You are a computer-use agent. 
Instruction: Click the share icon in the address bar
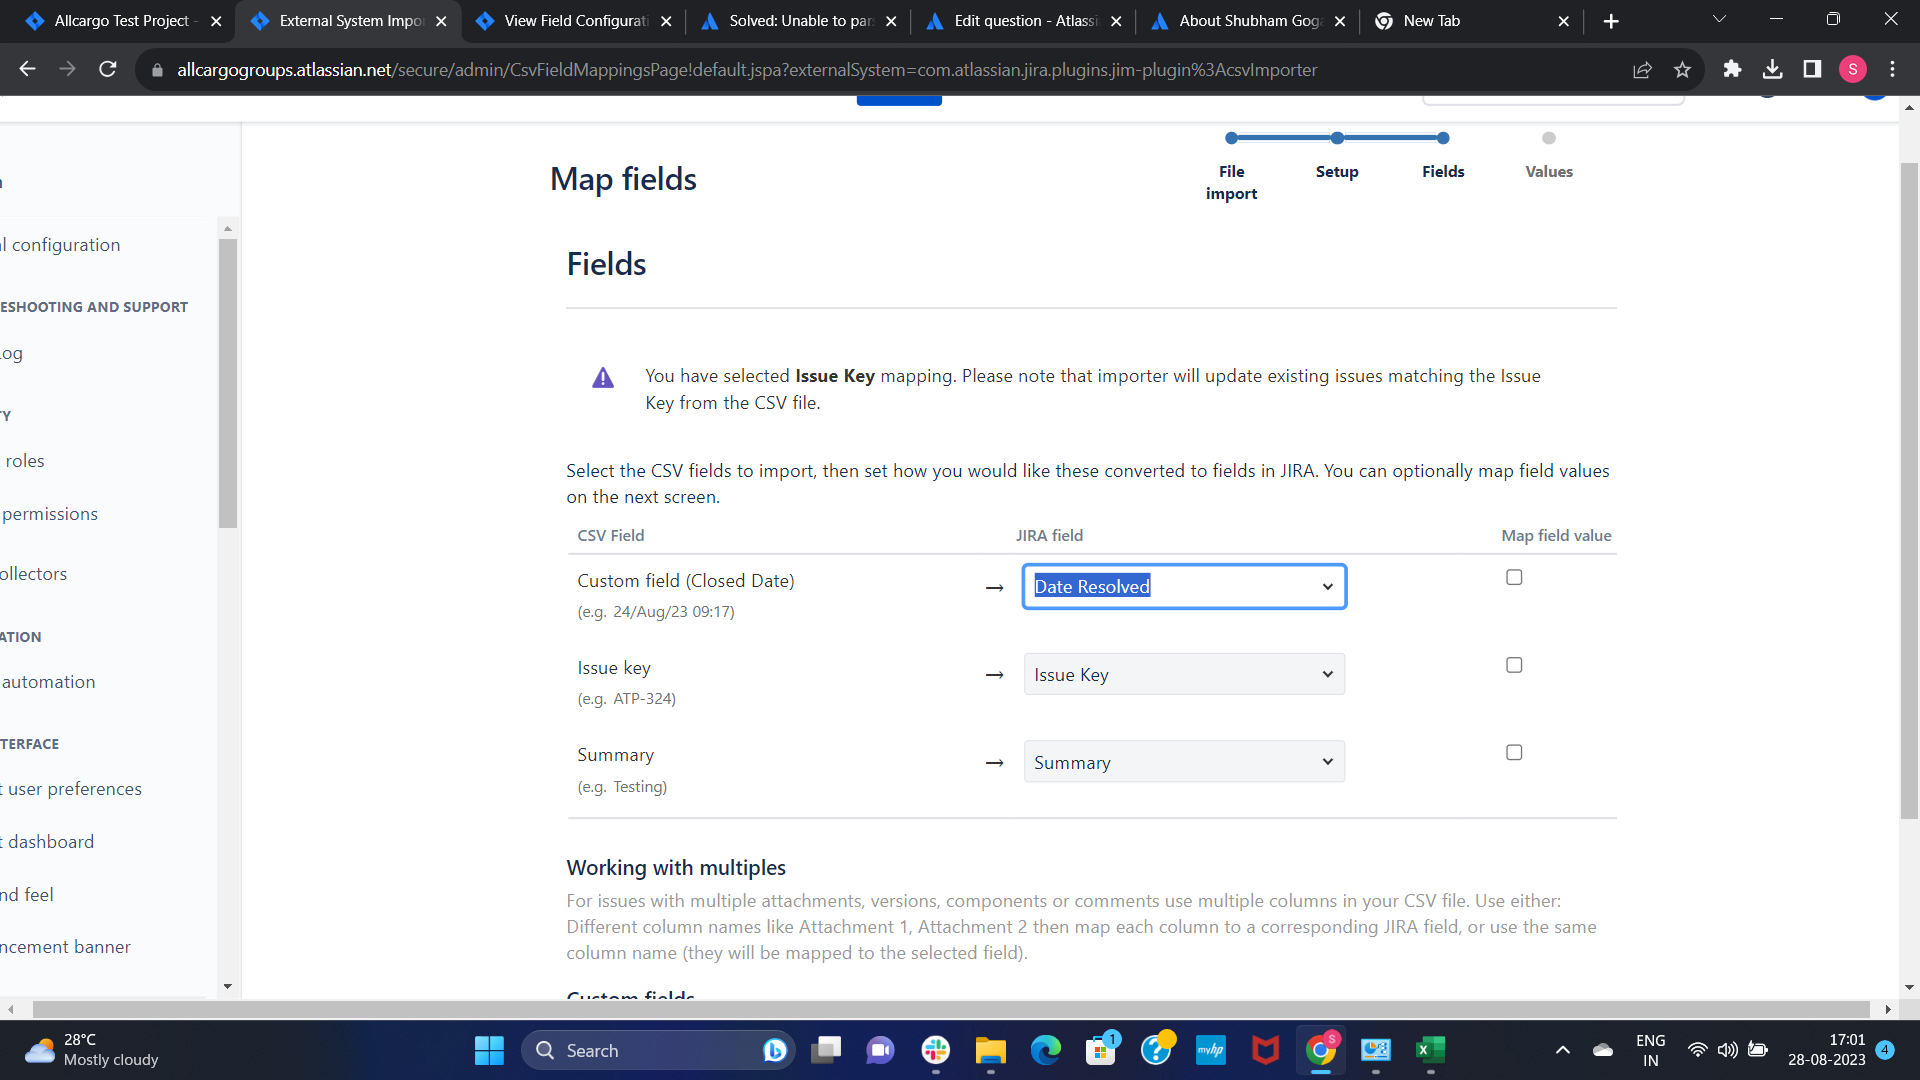(x=1643, y=69)
